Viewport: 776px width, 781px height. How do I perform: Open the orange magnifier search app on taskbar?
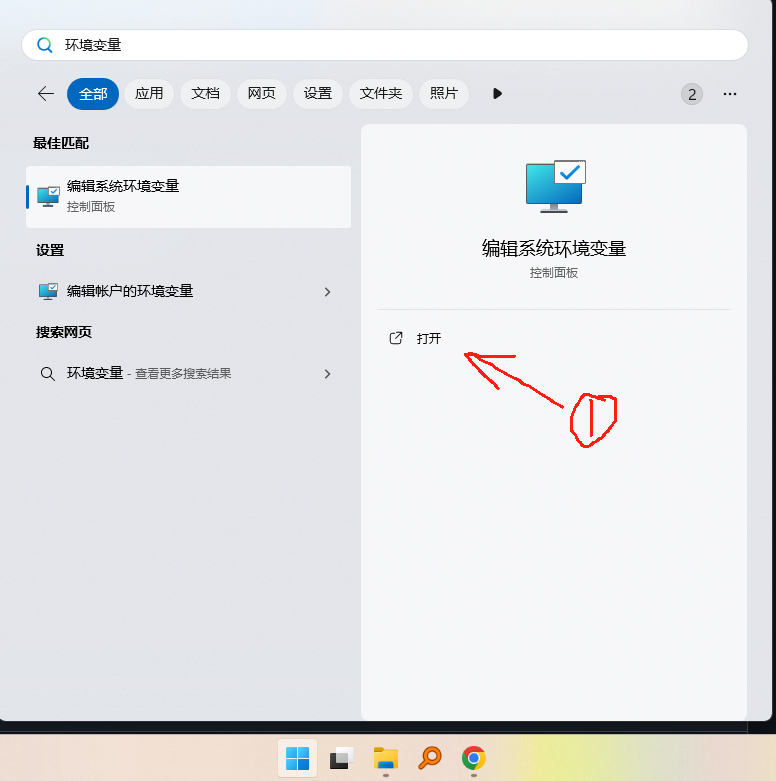click(x=430, y=758)
